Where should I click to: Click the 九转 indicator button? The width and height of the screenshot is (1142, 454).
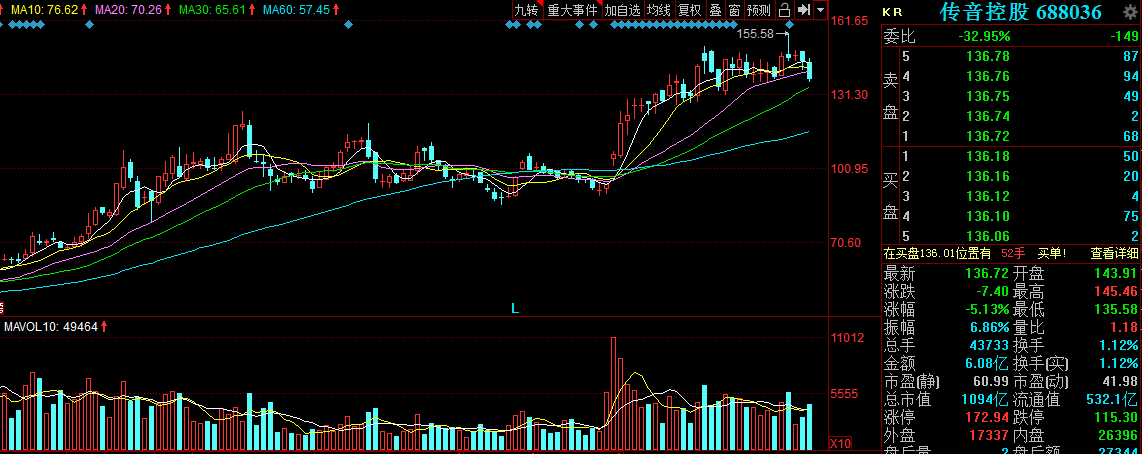527,10
